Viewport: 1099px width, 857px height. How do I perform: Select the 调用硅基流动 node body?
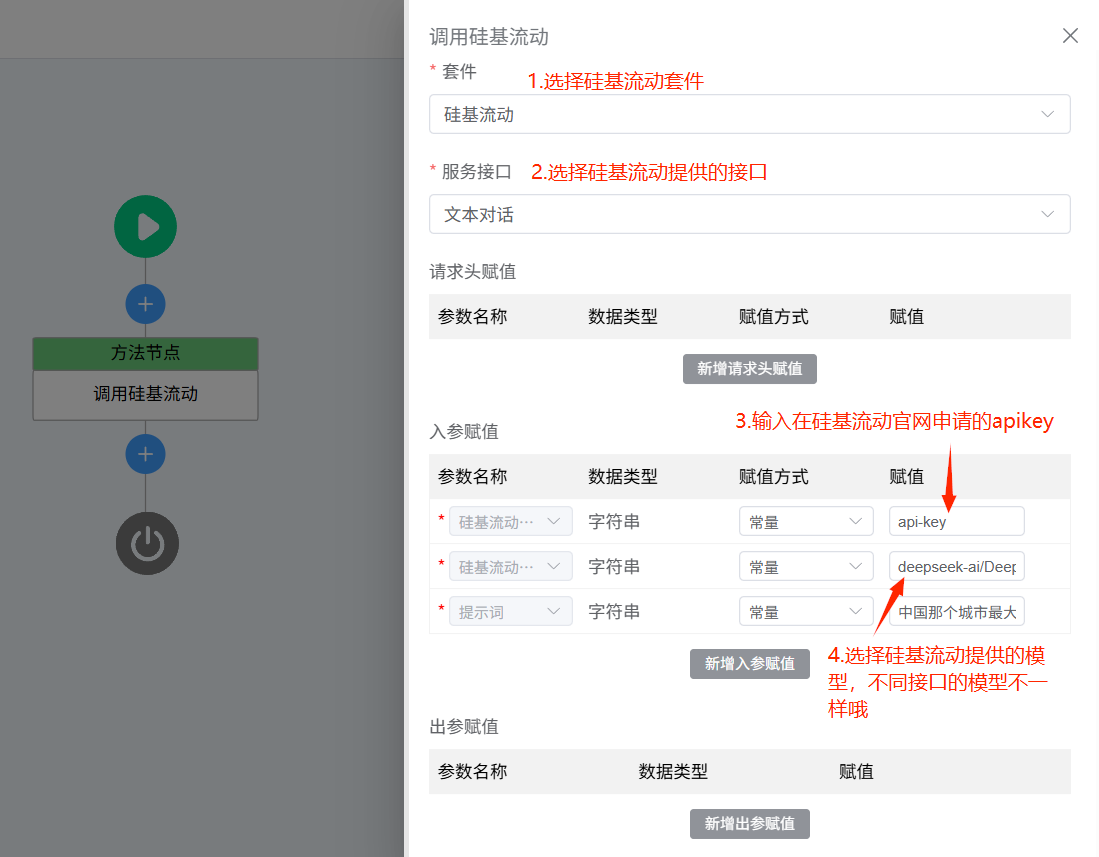(146, 395)
